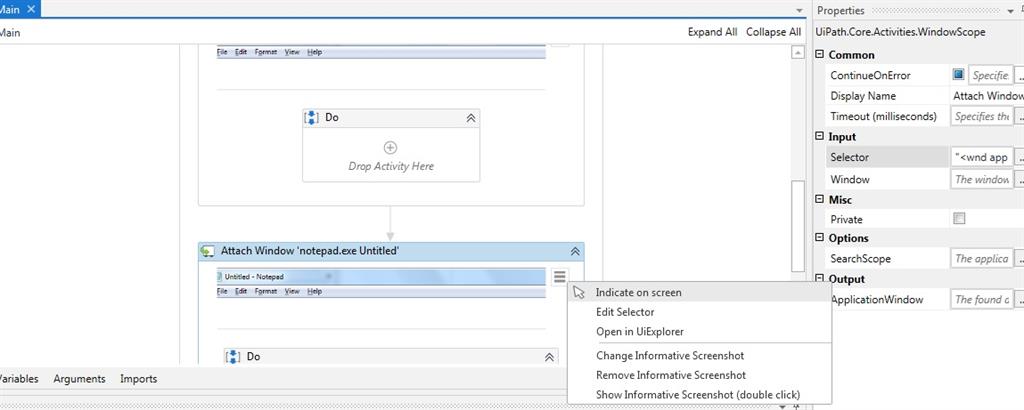This screenshot has width=1024, height=410.
Task: Click designer vertical scrollbar up arrow
Action: click(797, 53)
